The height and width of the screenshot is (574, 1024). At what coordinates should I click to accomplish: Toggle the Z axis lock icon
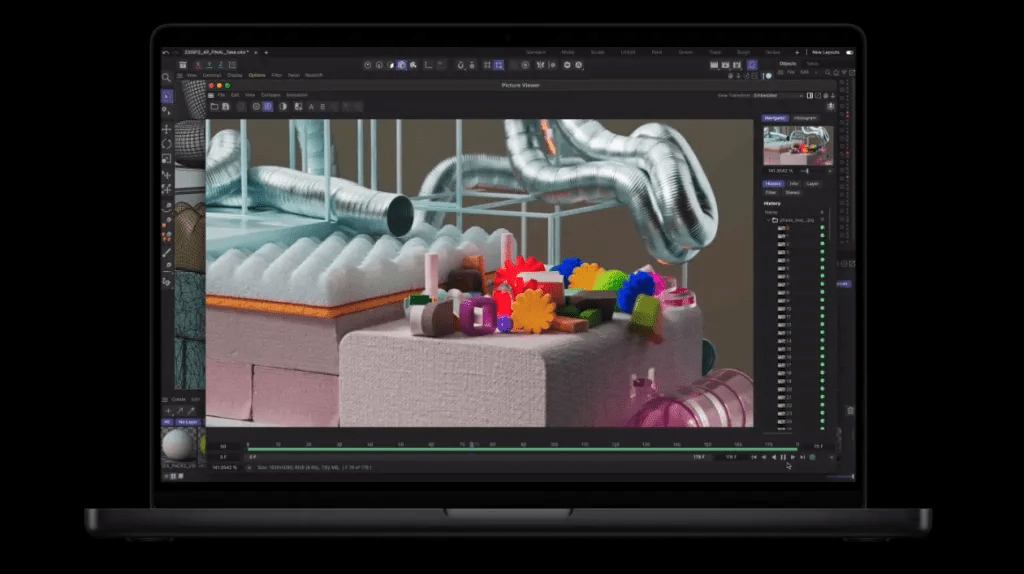[x=221, y=65]
